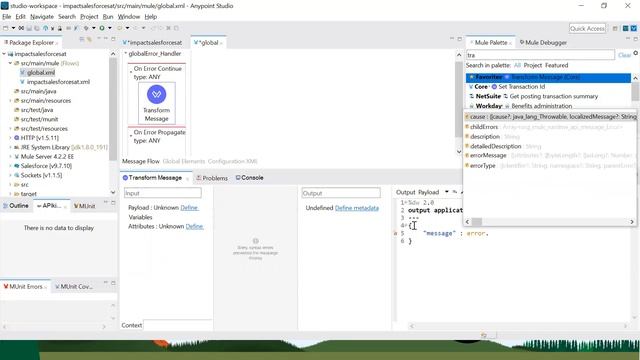Viewport: 640px width, 360px height.
Task: Switch to the Global Elements tab
Action: 184,161
